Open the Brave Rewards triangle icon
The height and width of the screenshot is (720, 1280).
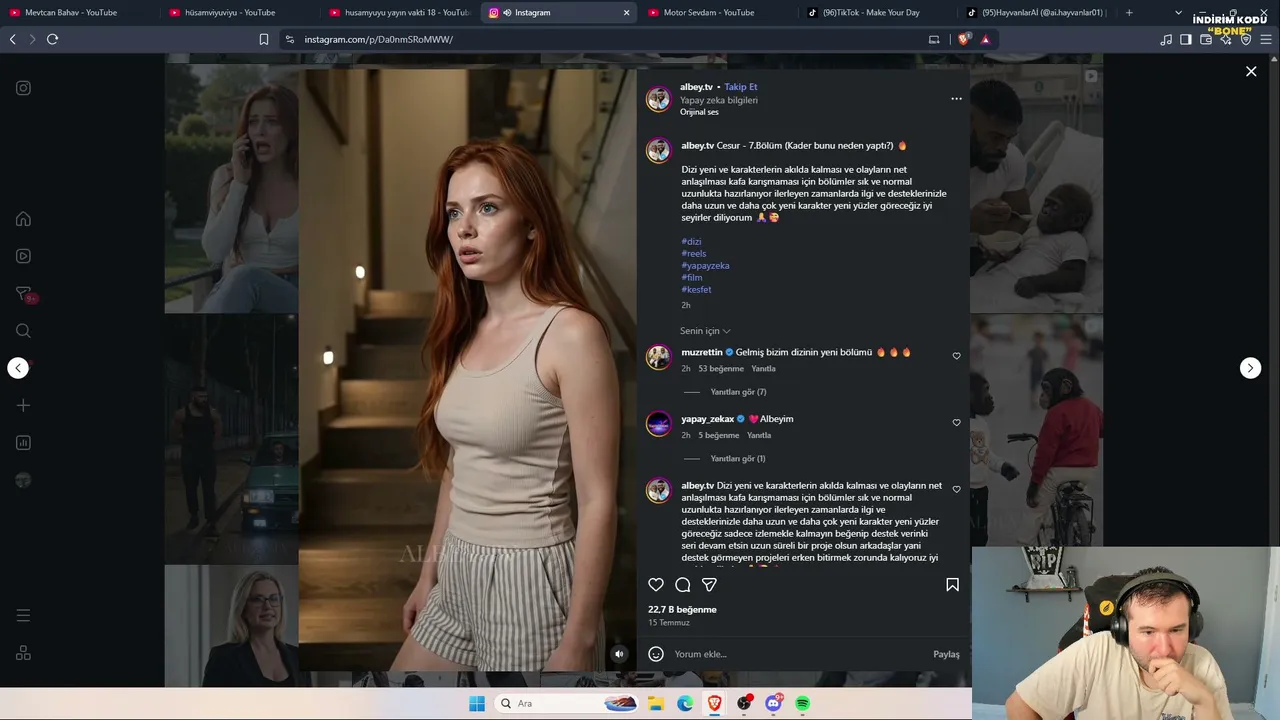click(985, 39)
